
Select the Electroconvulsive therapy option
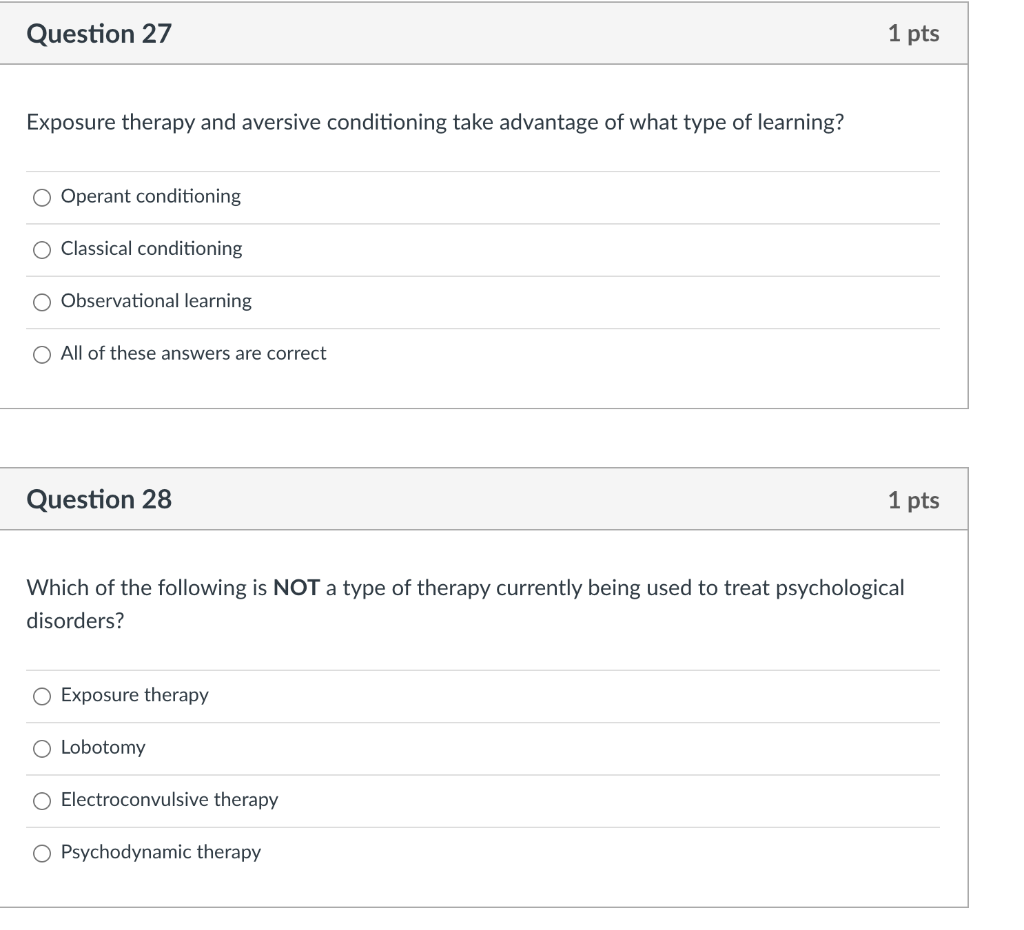tap(41, 799)
